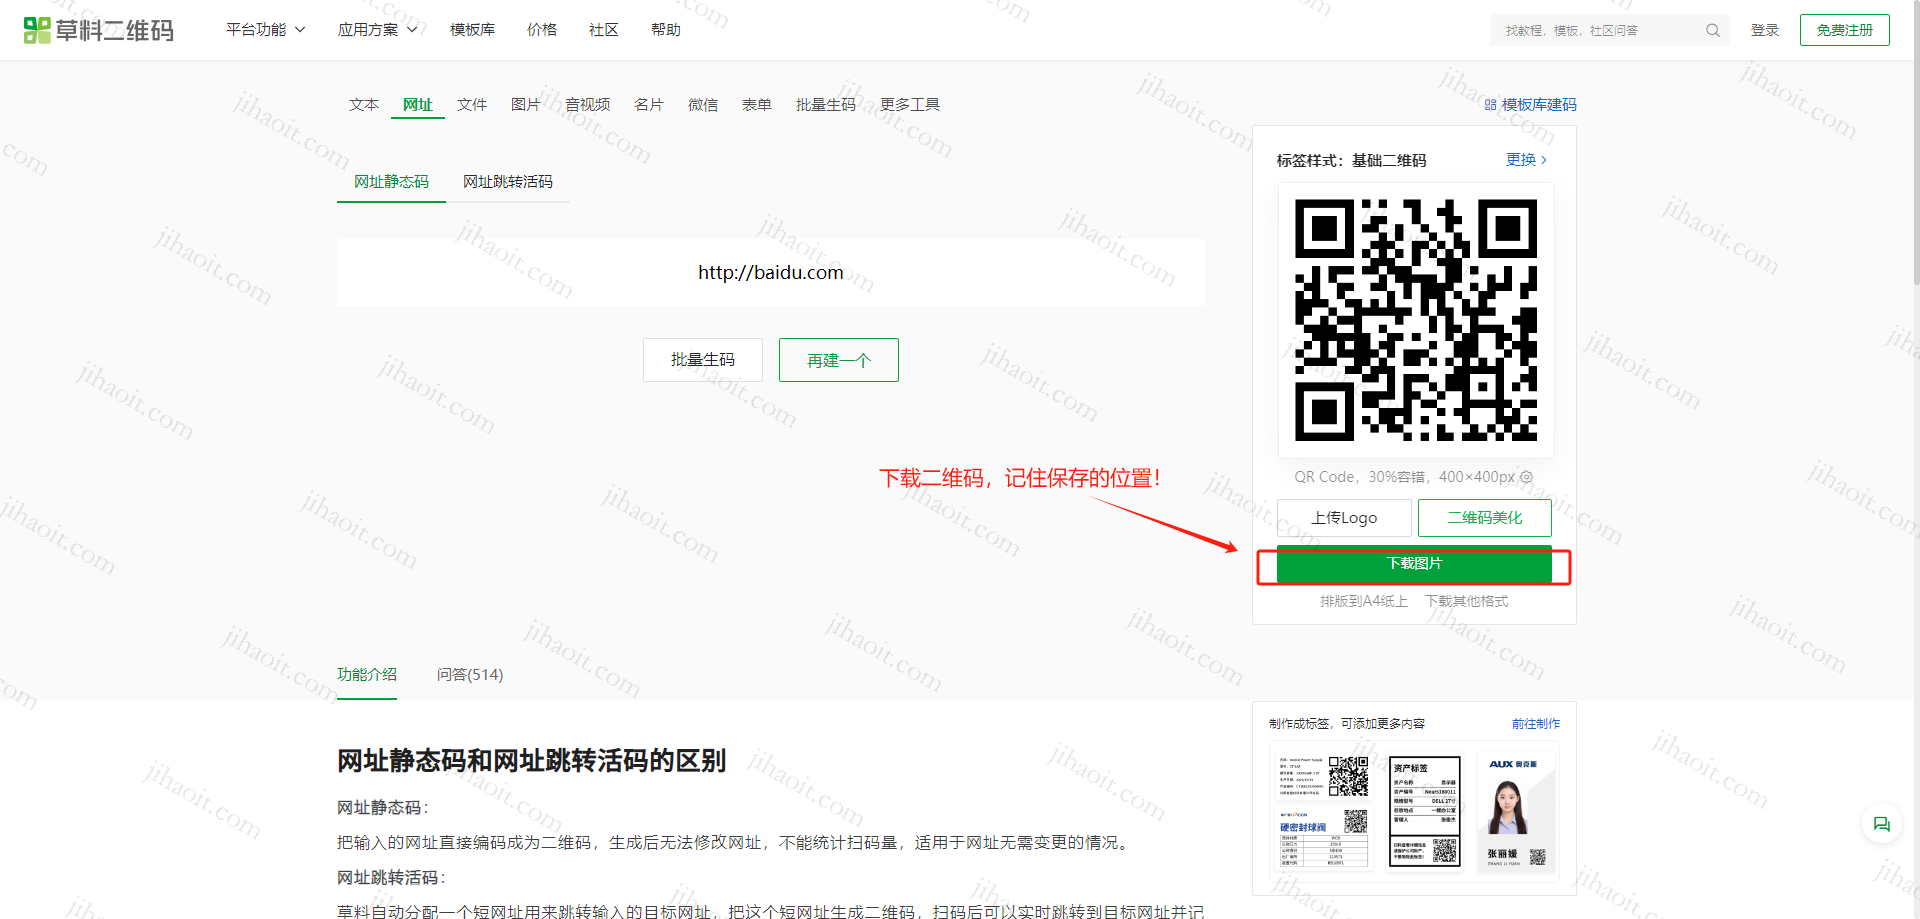Switch to the 名片 tab

[649, 105]
